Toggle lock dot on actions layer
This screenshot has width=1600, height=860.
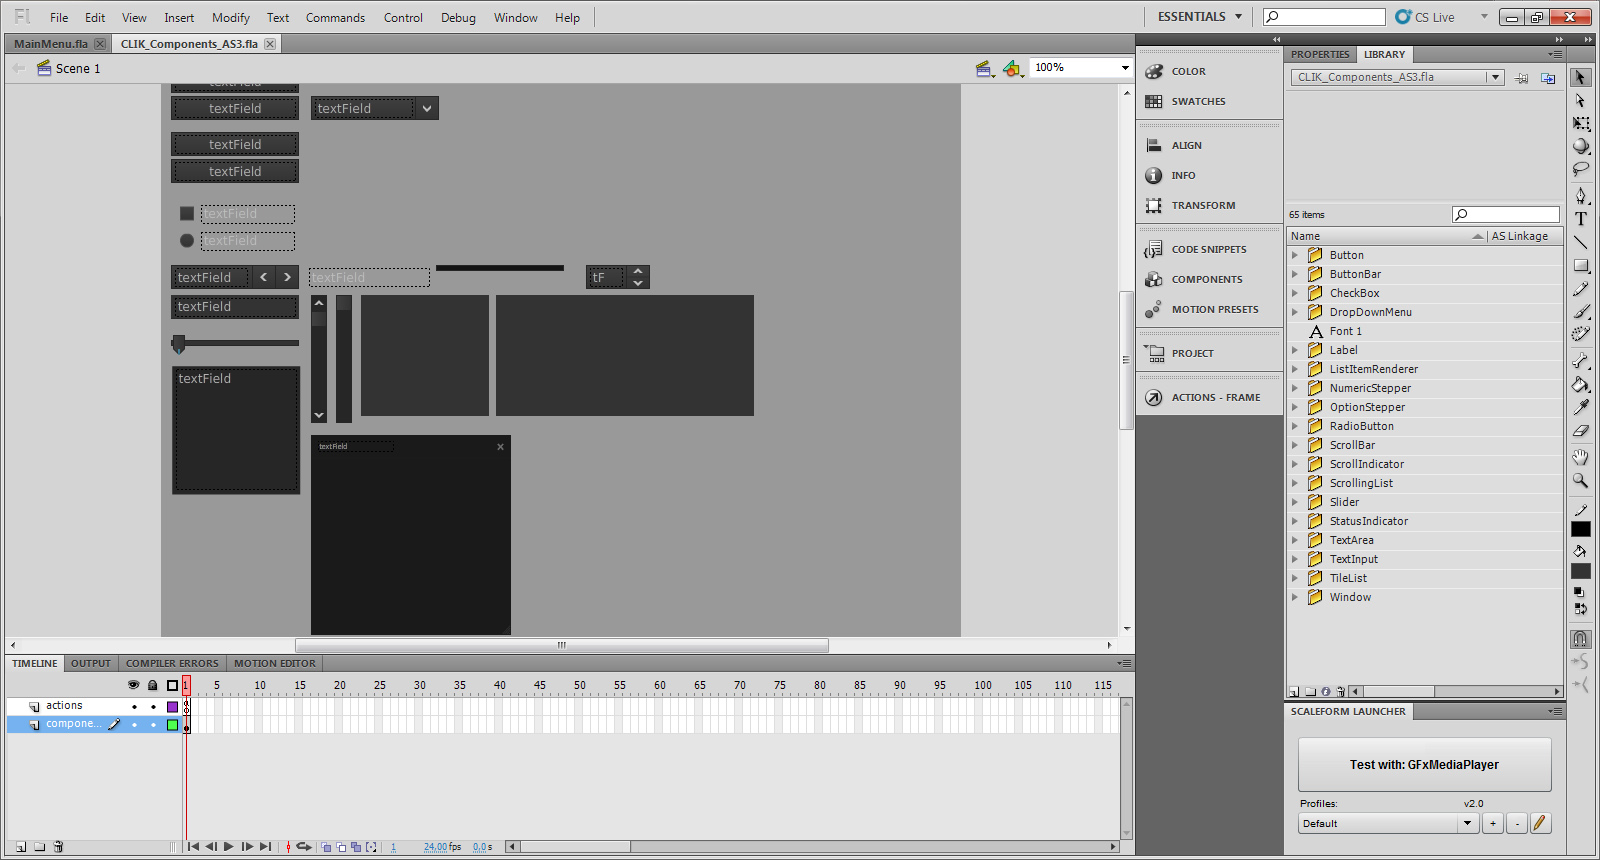click(153, 707)
